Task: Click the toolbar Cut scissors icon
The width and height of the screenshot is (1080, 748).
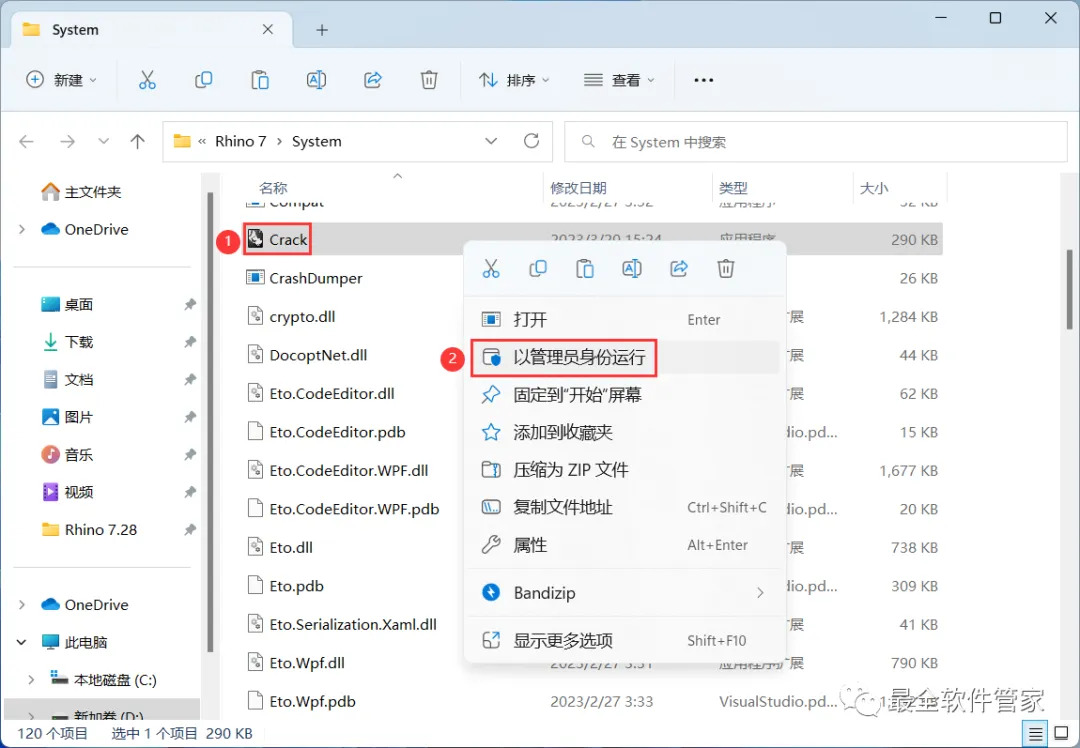Action: [x=147, y=80]
